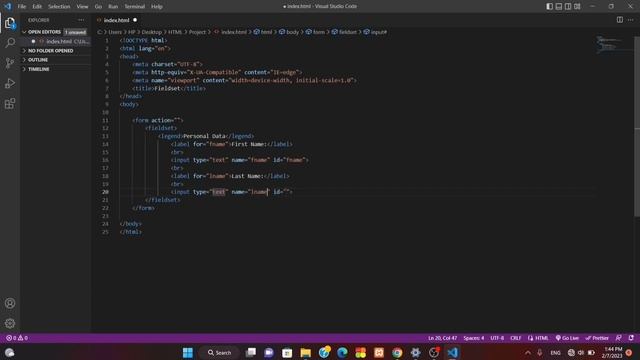Select the index.html editor tab

point(116,20)
